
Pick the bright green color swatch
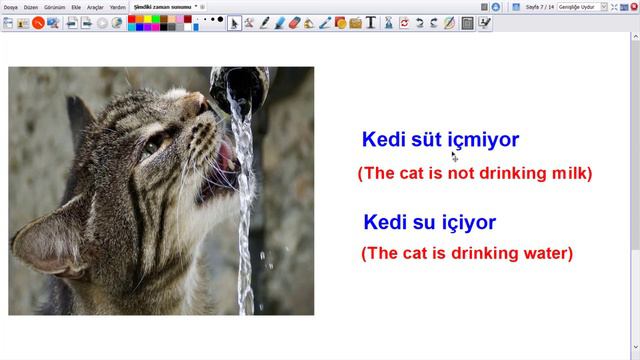click(x=156, y=19)
